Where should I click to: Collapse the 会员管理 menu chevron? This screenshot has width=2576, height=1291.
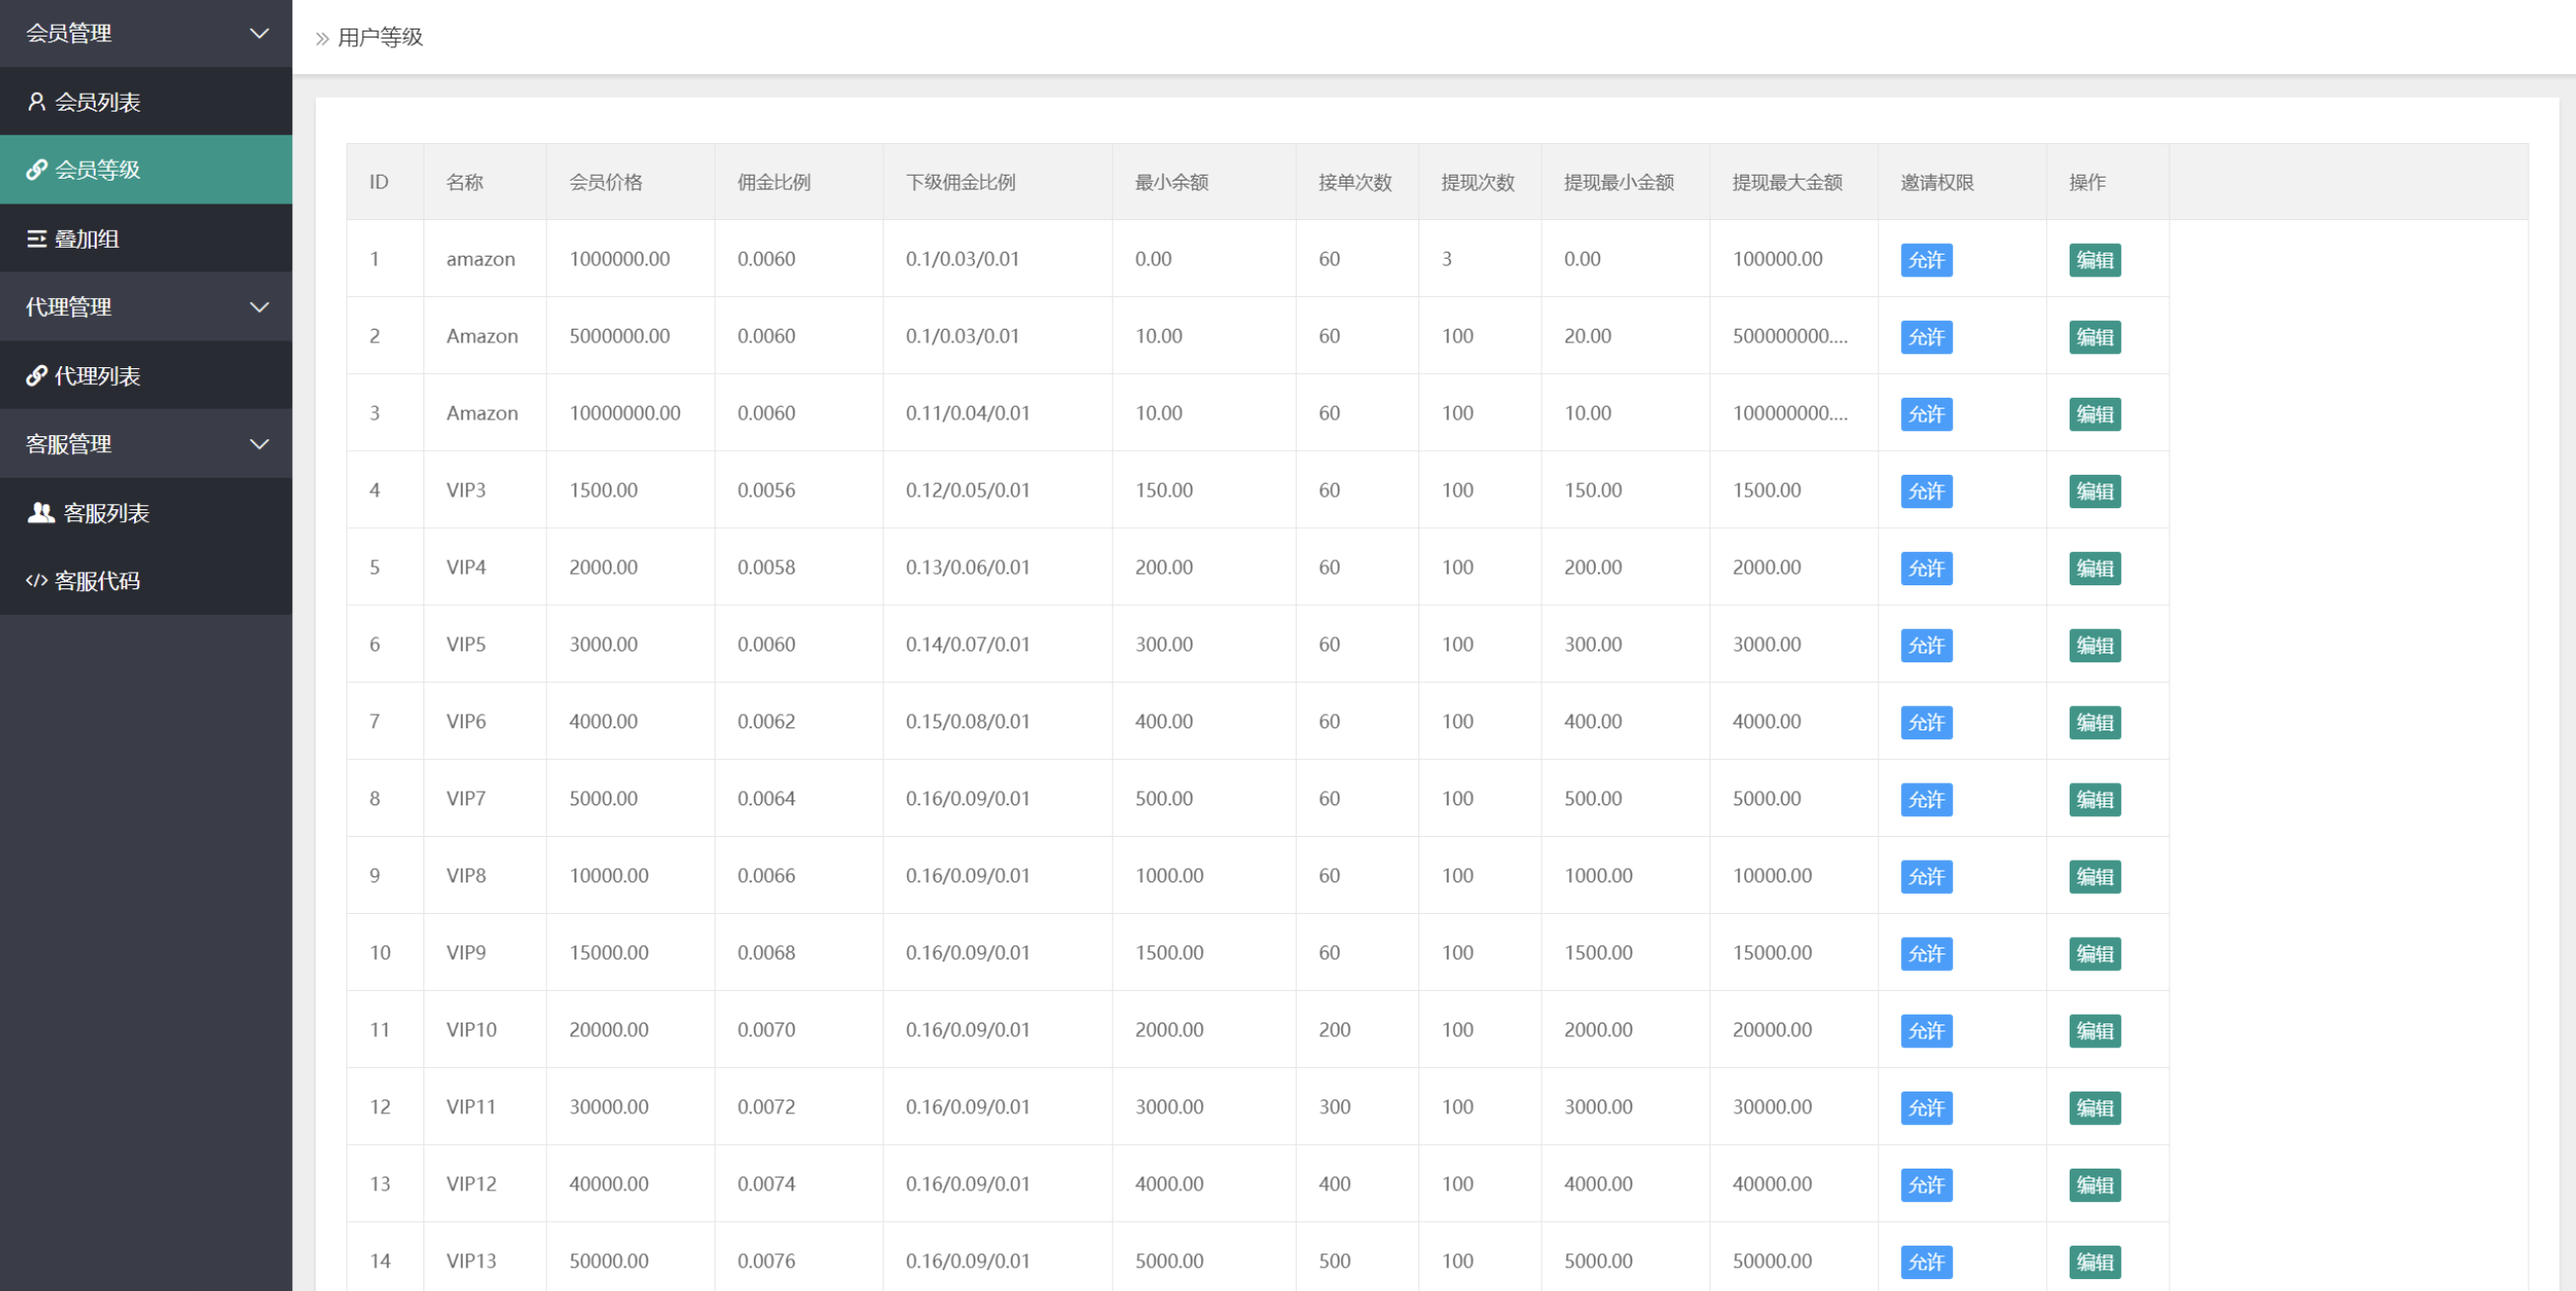click(259, 34)
